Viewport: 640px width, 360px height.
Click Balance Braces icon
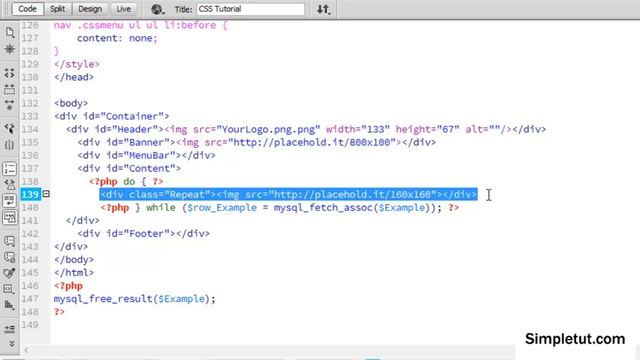tap(10, 145)
